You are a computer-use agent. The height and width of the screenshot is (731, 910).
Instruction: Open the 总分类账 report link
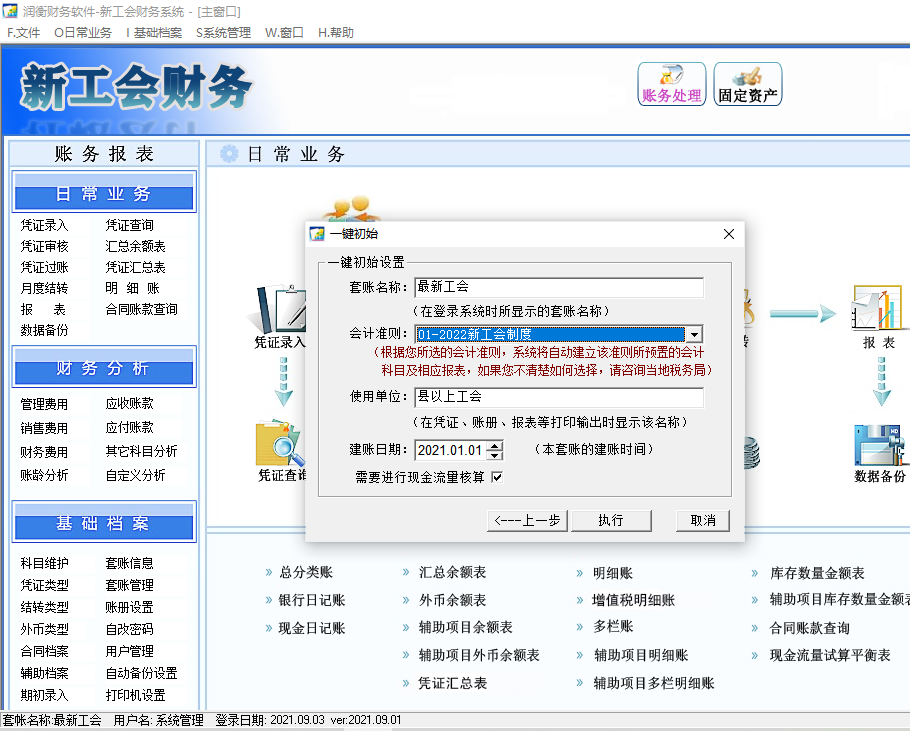pos(305,573)
